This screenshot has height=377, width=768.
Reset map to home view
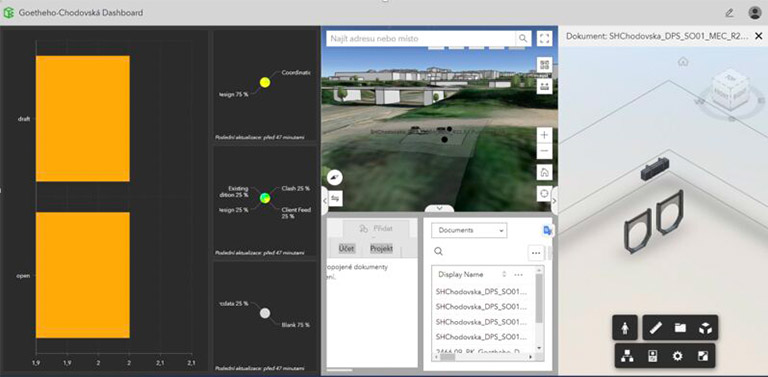(x=544, y=172)
